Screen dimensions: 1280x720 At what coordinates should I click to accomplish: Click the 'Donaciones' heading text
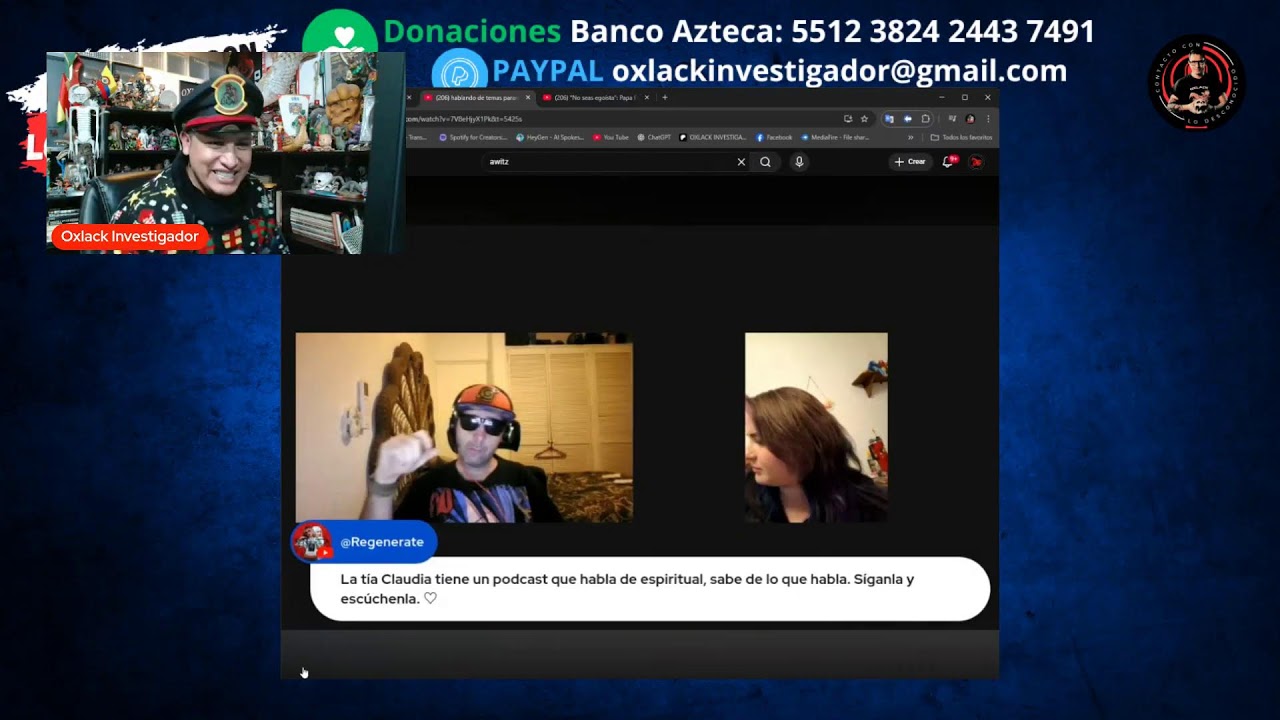[x=472, y=32]
